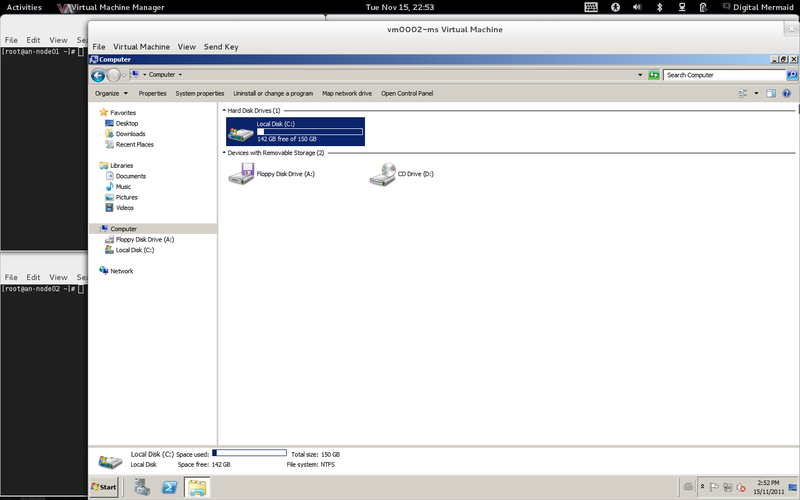
Task: Click Libraries in navigation pane
Action: pos(121,165)
